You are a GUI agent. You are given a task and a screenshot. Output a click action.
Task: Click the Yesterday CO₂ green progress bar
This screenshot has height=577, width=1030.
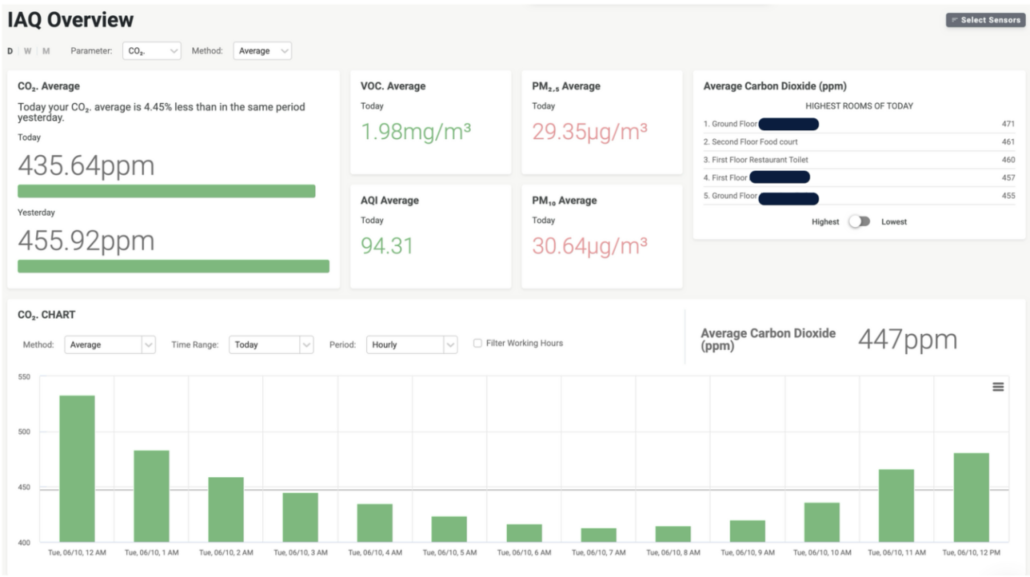pos(173,266)
